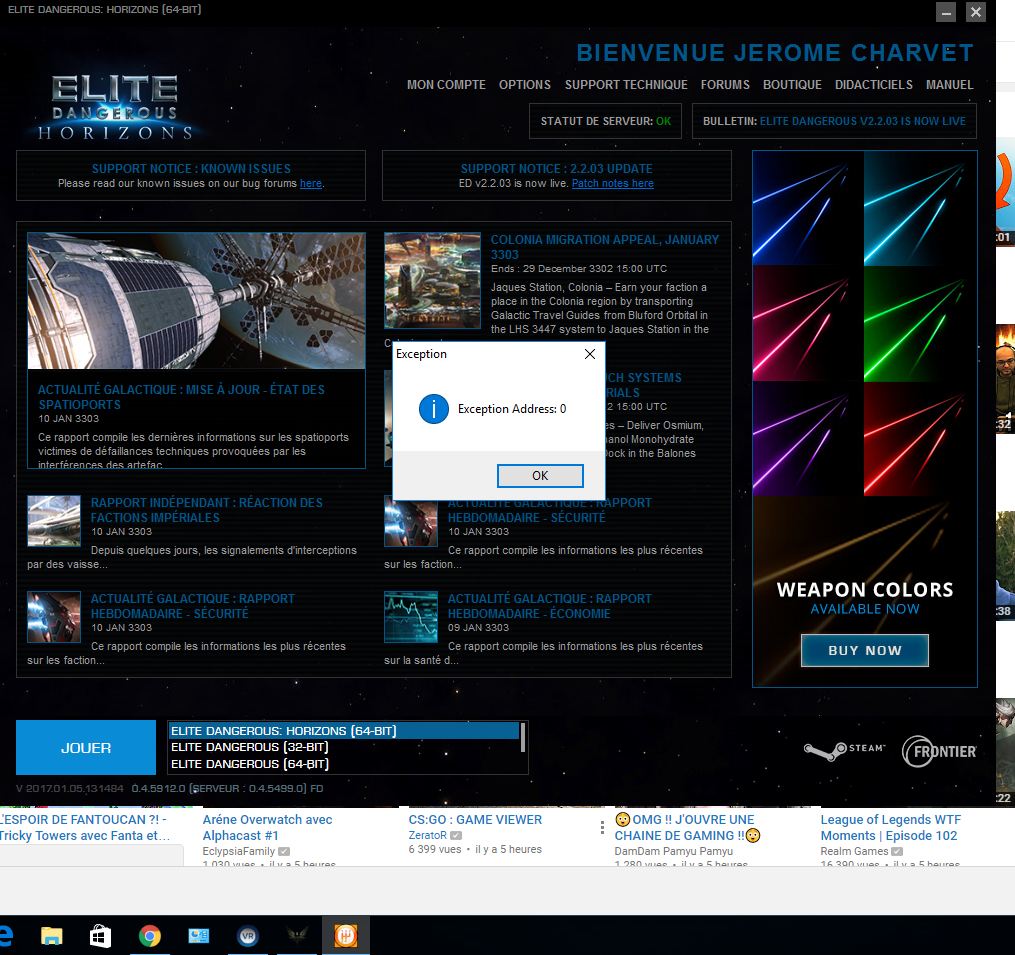Click the space station news image
The width and height of the screenshot is (1015, 955).
[196, 301]
